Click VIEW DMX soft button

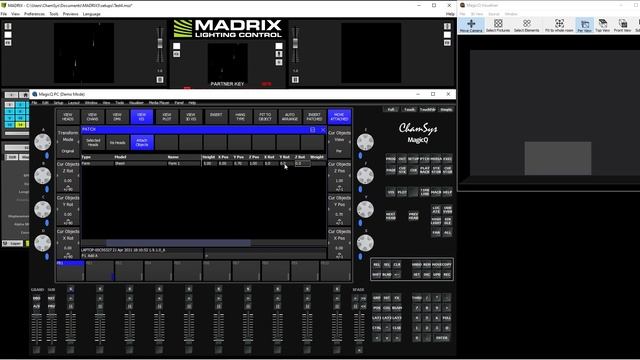pos(117,117)
